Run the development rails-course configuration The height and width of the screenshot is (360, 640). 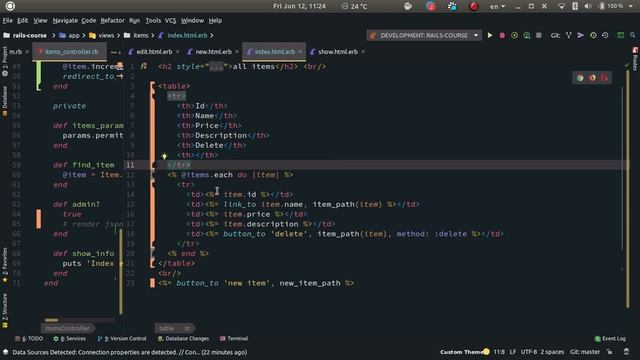coord(490,36)
